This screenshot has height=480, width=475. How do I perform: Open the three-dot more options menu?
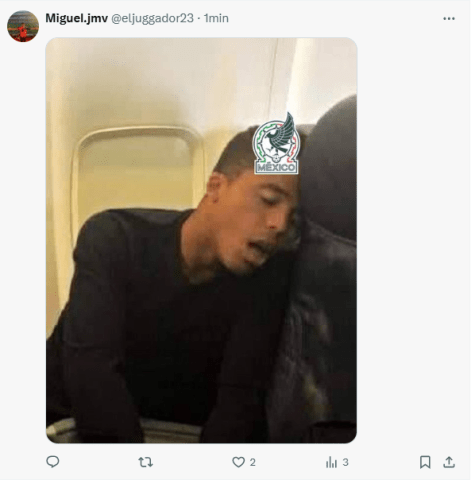tap(449, 19)
